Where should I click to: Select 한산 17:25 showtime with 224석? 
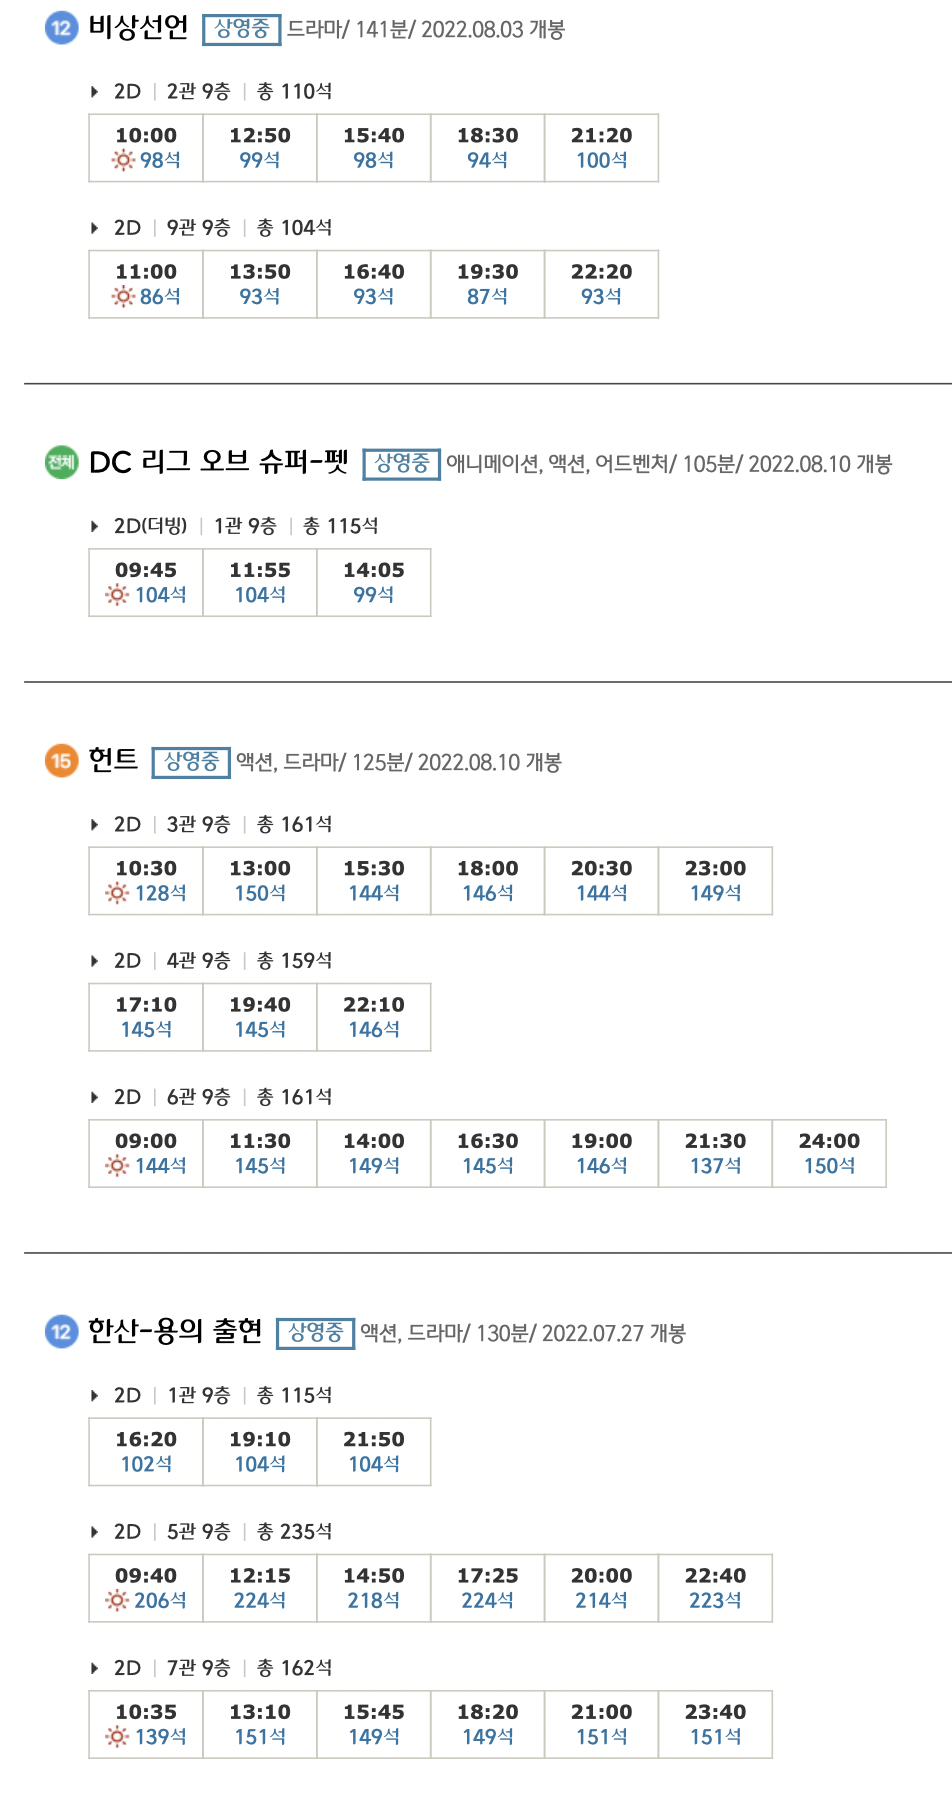(x=488, y=1588)
